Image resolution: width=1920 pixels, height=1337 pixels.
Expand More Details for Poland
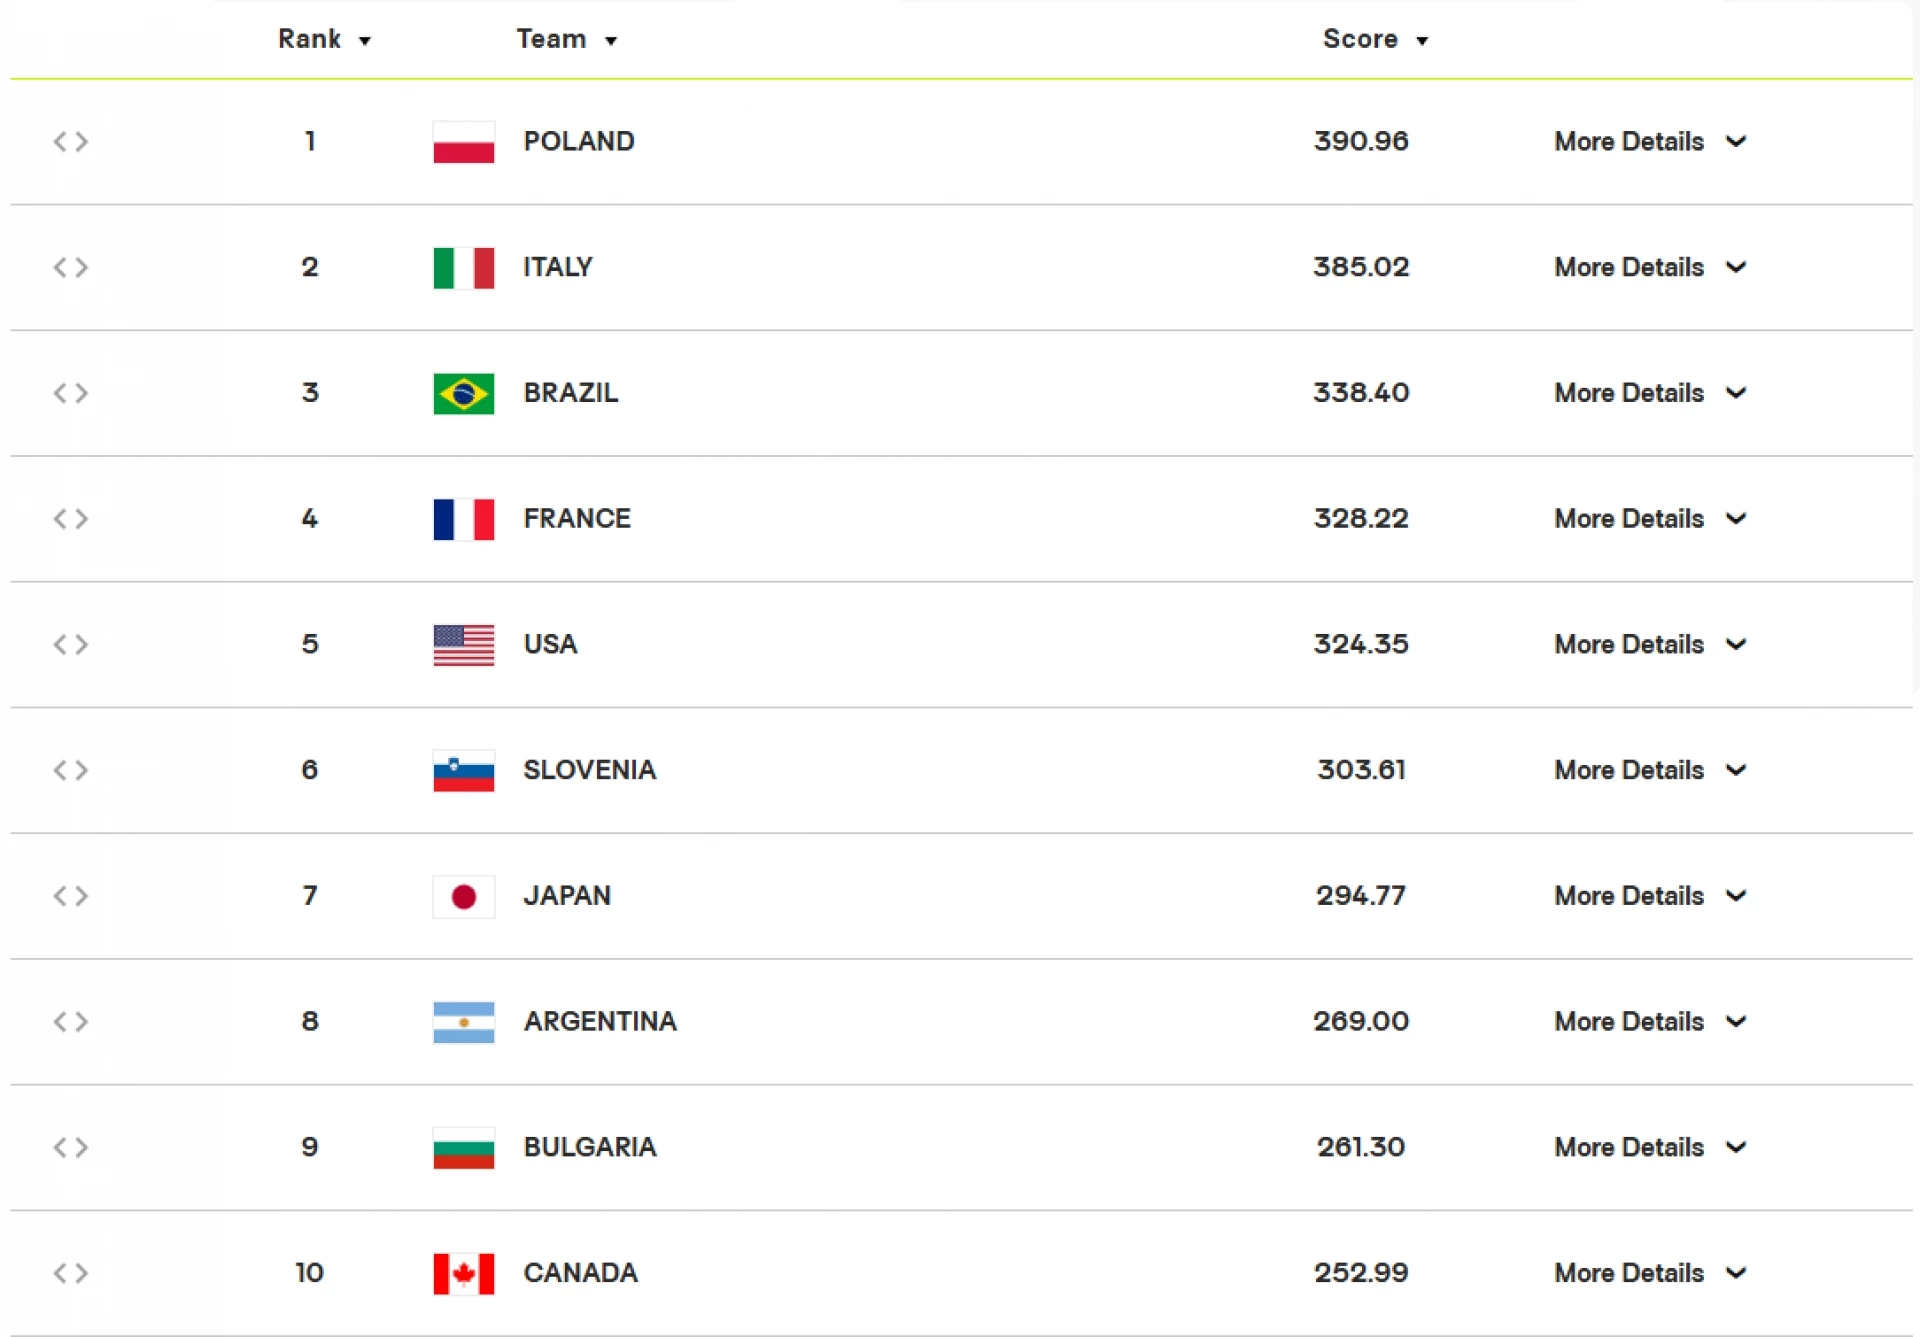[x=1649, y=142]
